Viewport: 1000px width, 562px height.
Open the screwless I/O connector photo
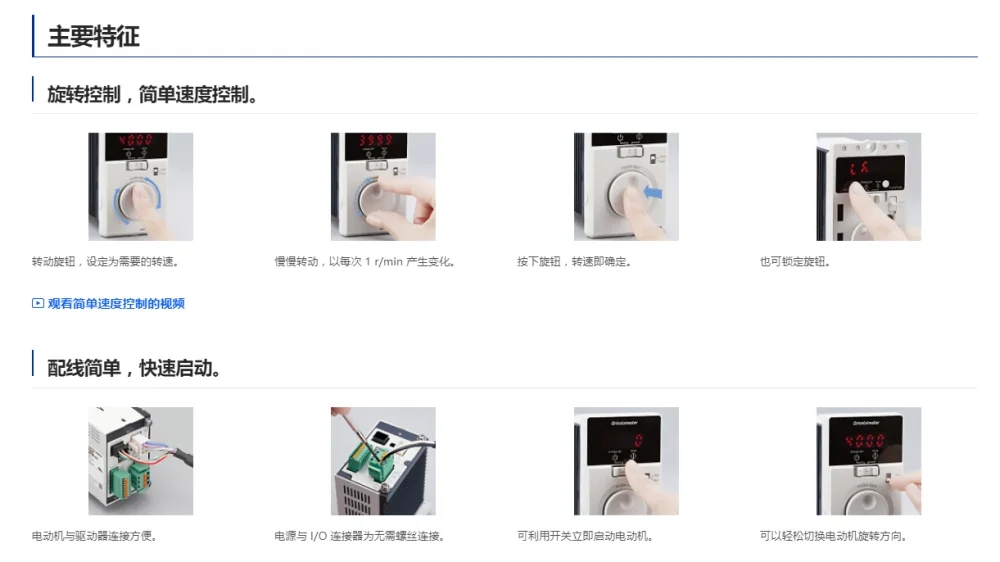[x=383, y=461]
